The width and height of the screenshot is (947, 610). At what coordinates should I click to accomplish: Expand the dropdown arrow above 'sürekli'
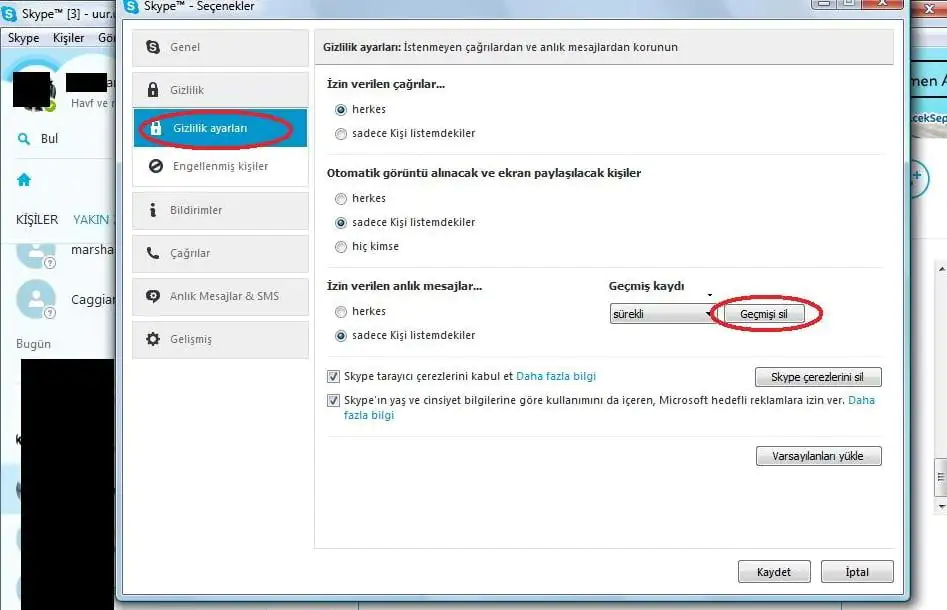[710, 295]
